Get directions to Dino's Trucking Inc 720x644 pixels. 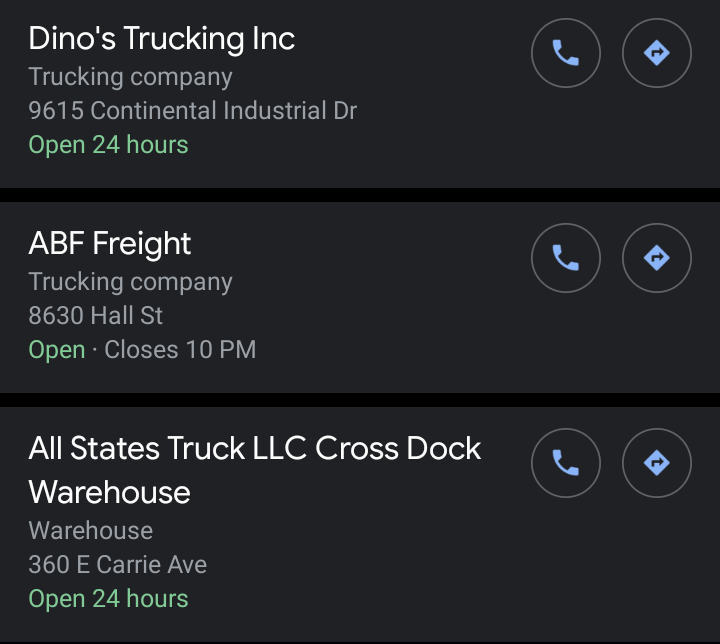[657, 53]
